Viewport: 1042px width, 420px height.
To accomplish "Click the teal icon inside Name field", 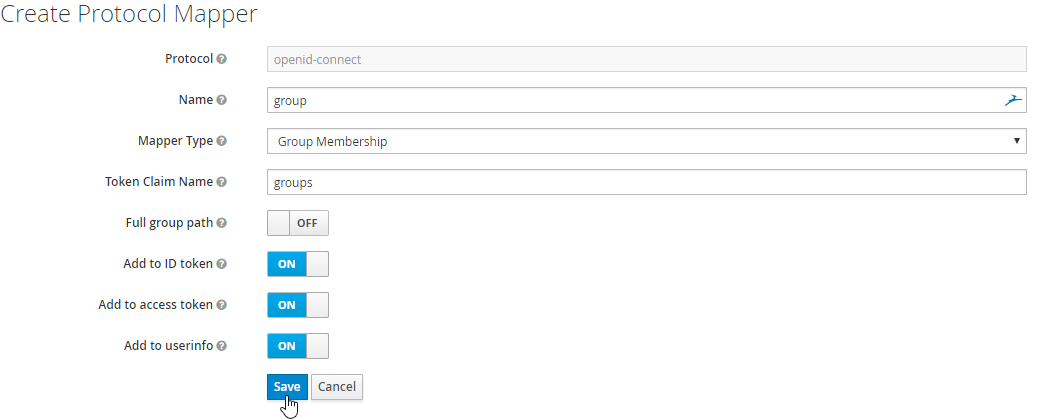I will [1013, 100].
